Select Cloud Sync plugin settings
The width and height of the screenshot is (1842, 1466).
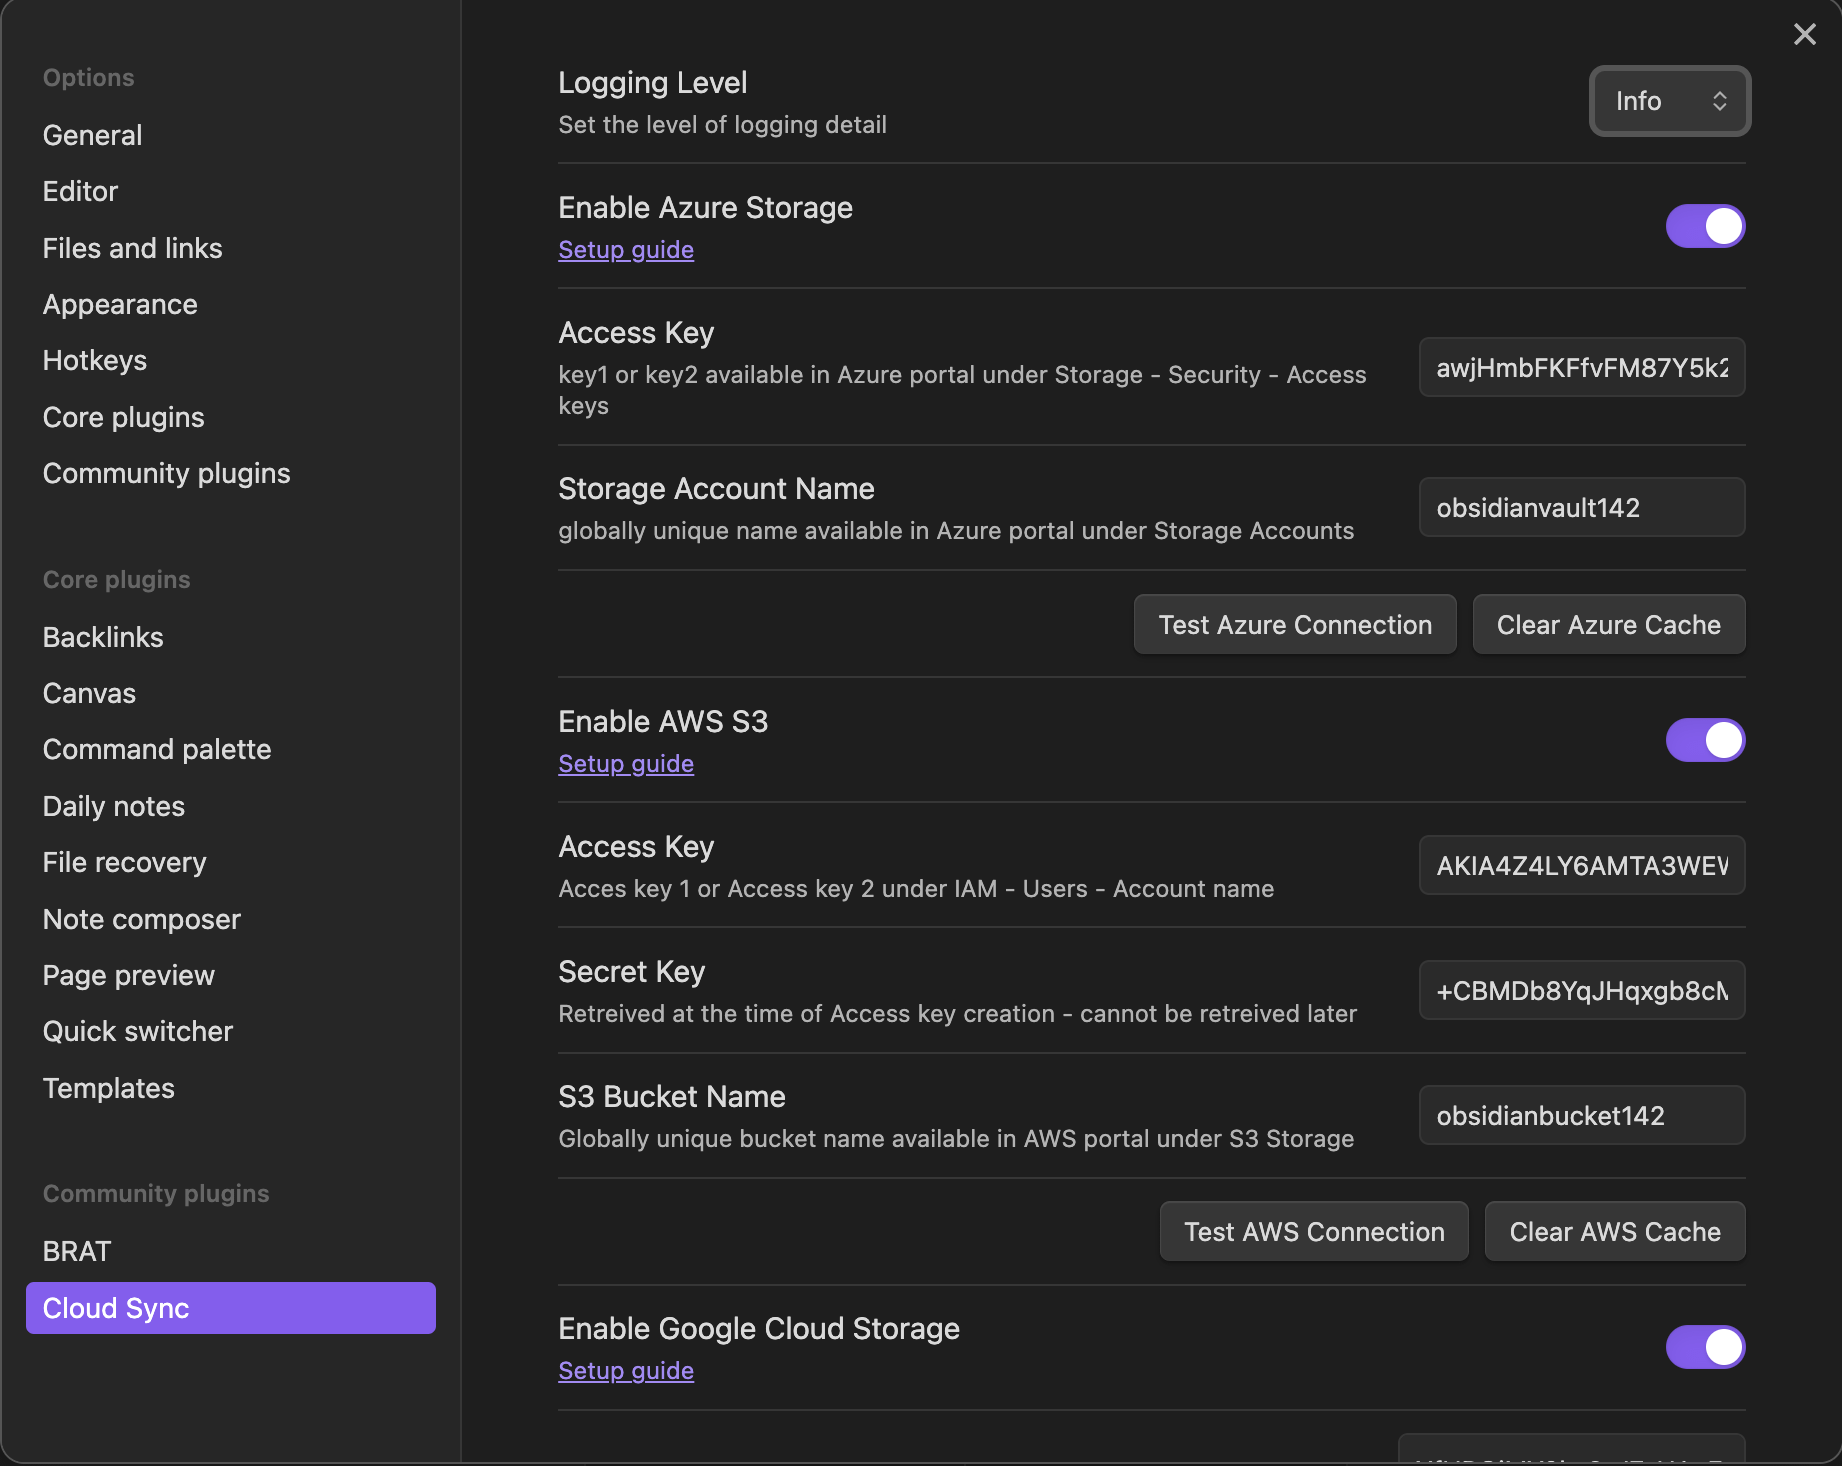point(230,1308)
